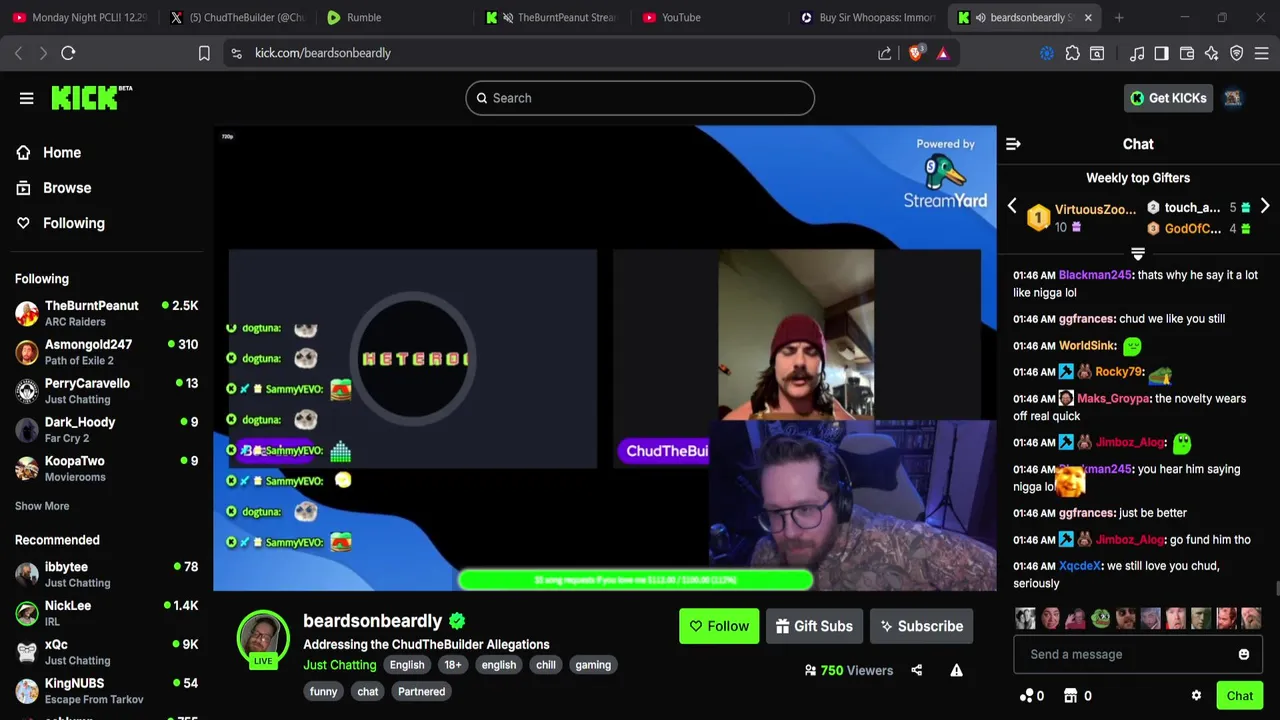Open ibbytee recommended channel

pos(106,574)
